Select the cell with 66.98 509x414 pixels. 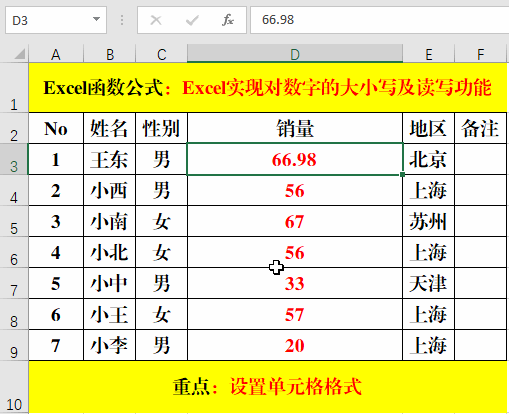pyautogui.click(x=295, y=159)
